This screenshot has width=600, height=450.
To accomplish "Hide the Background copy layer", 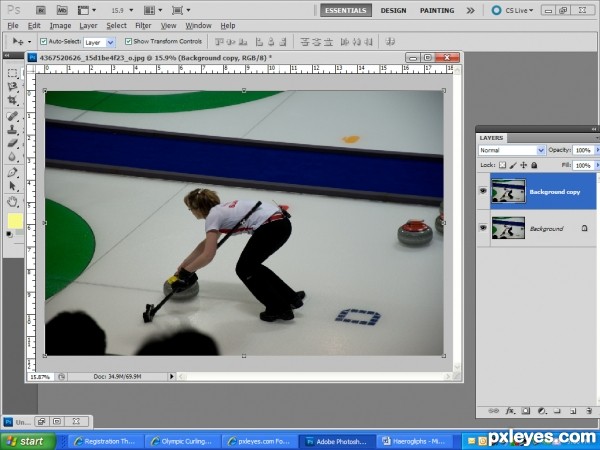I will [x=483, y=191].
